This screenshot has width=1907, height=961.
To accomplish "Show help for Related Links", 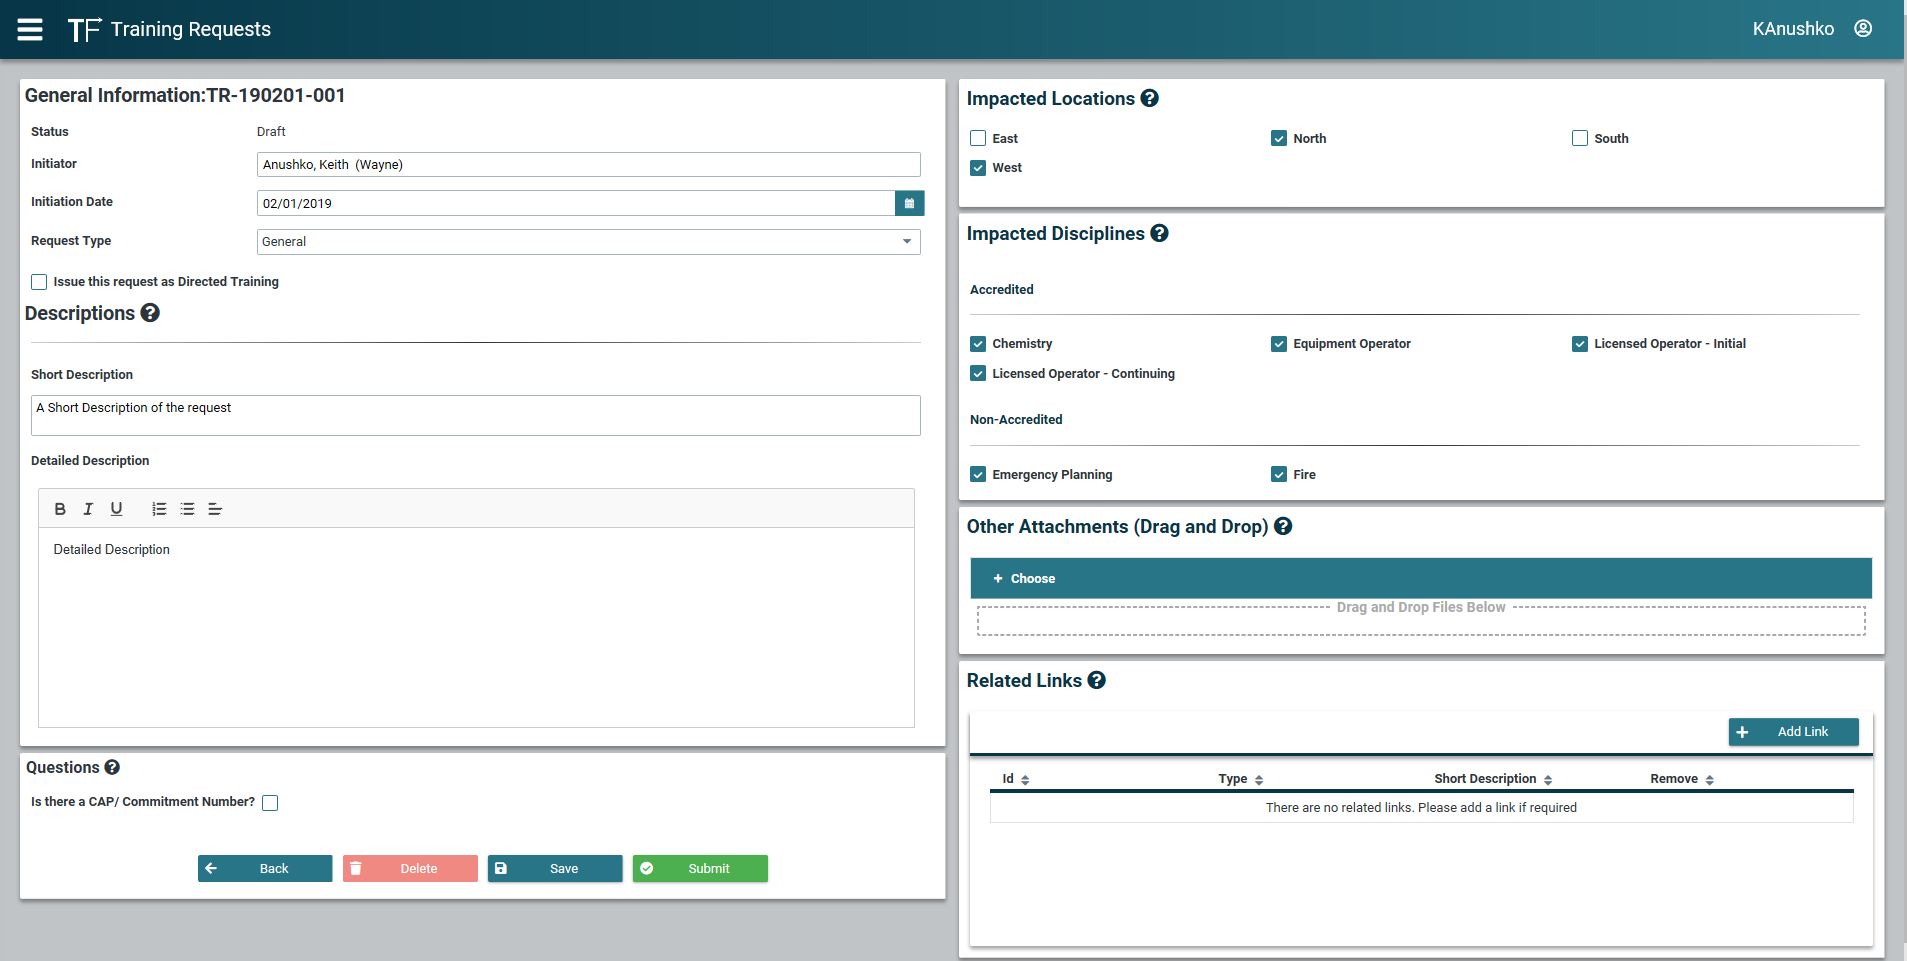I will (x=1096, y=680).
